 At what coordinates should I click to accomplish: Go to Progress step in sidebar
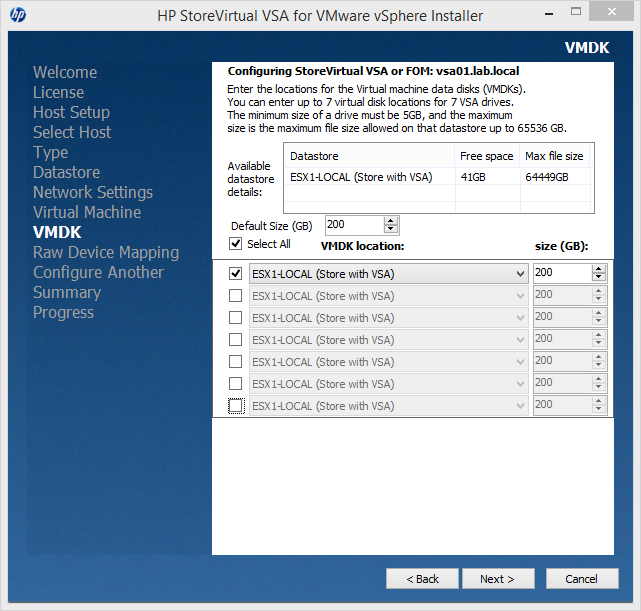tap(63, 313)
